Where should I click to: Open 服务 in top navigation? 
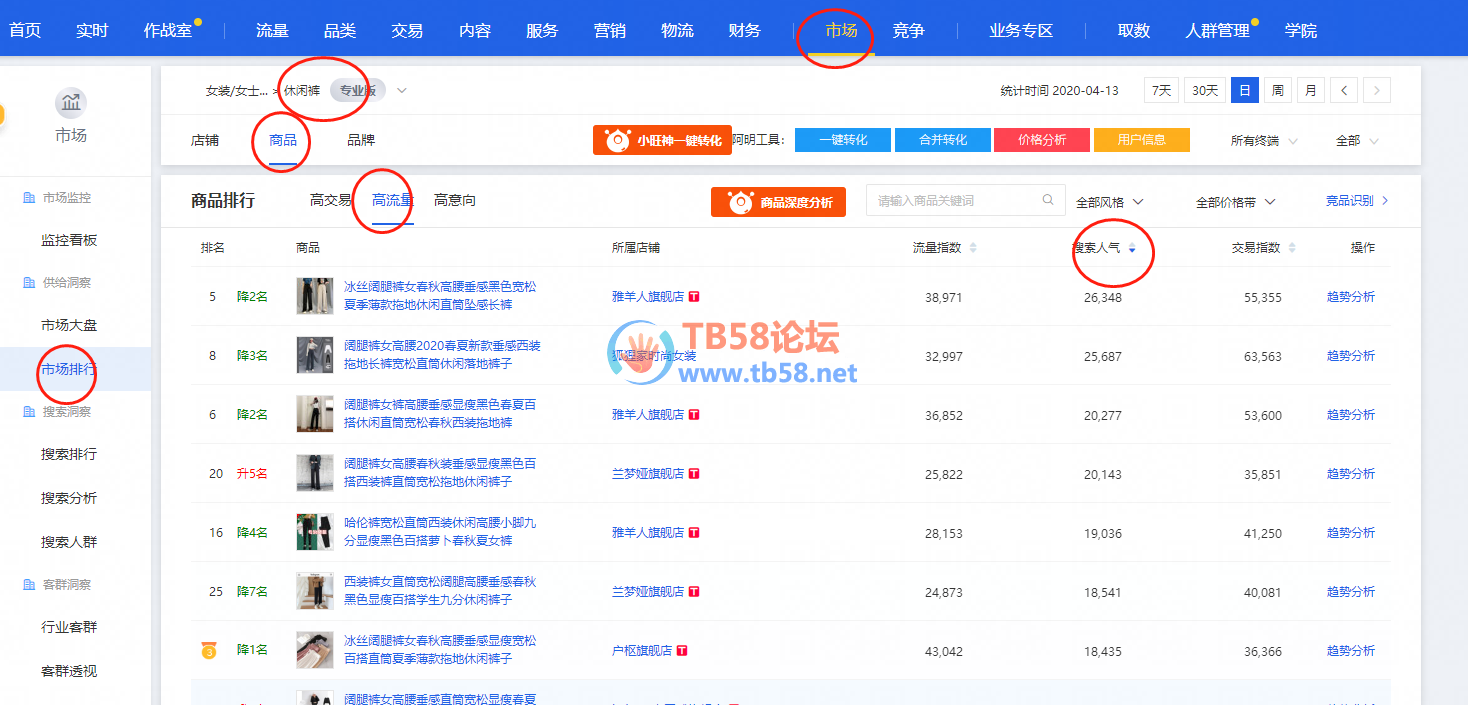click(542, 31)
